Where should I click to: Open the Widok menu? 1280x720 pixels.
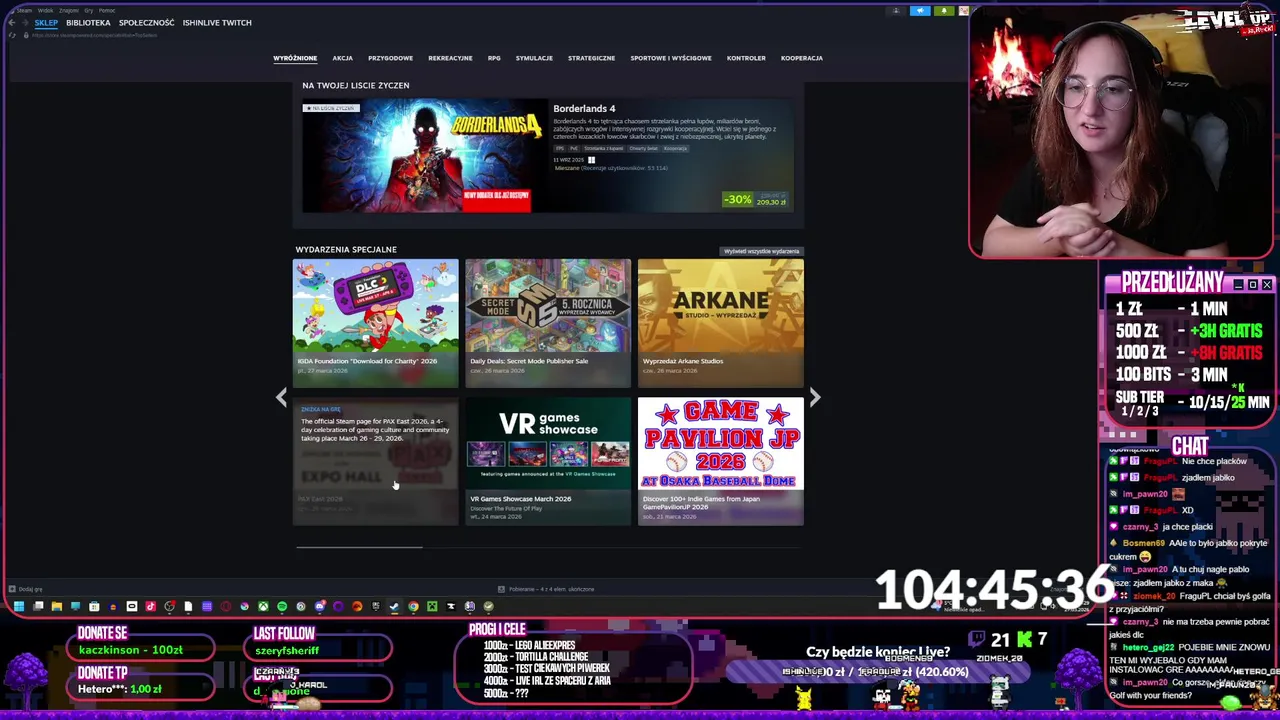[x=45, y=10]
